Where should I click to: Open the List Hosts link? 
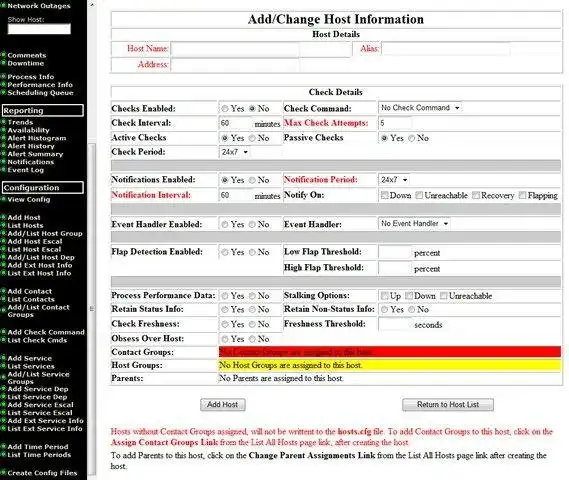click(25, 226)
